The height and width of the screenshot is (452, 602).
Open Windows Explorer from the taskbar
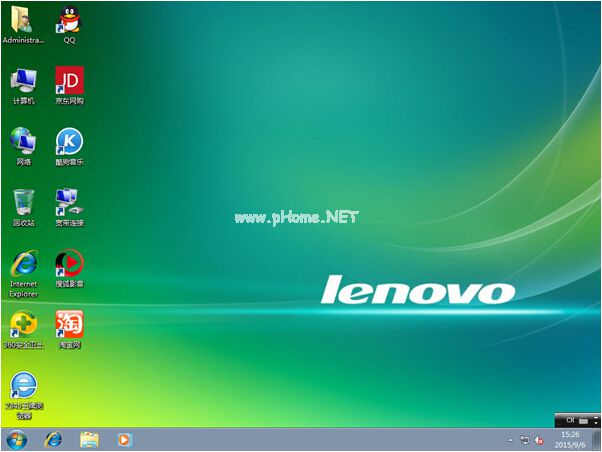click(89, 440)
